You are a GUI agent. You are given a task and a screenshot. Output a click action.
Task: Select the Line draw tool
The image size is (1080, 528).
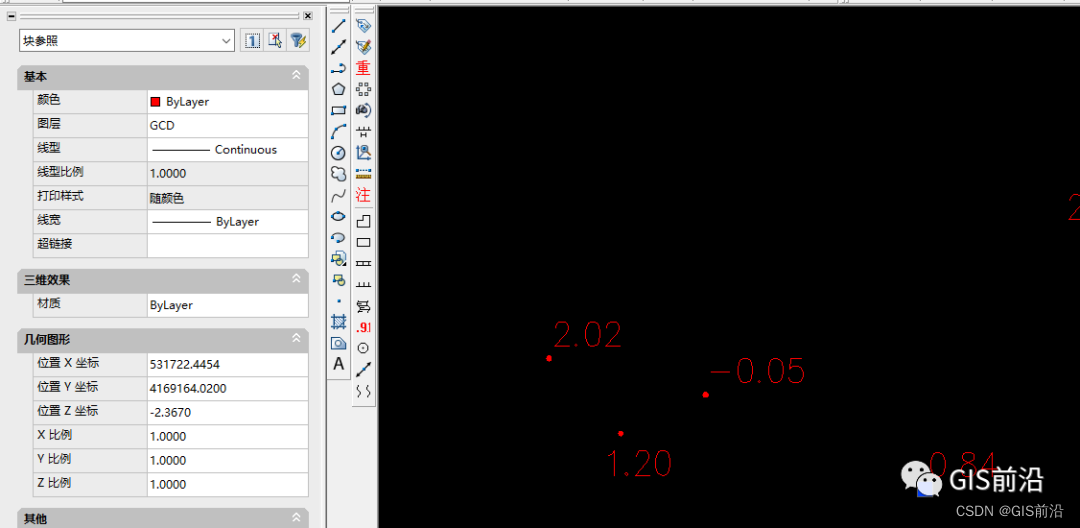coord(338,26)
